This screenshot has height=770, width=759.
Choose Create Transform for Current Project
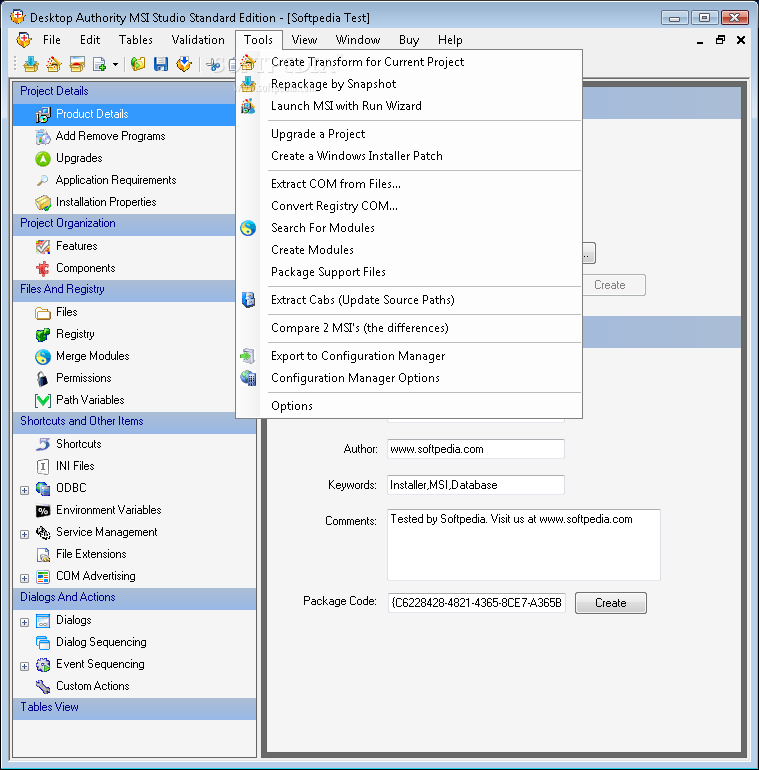(409, 62)
